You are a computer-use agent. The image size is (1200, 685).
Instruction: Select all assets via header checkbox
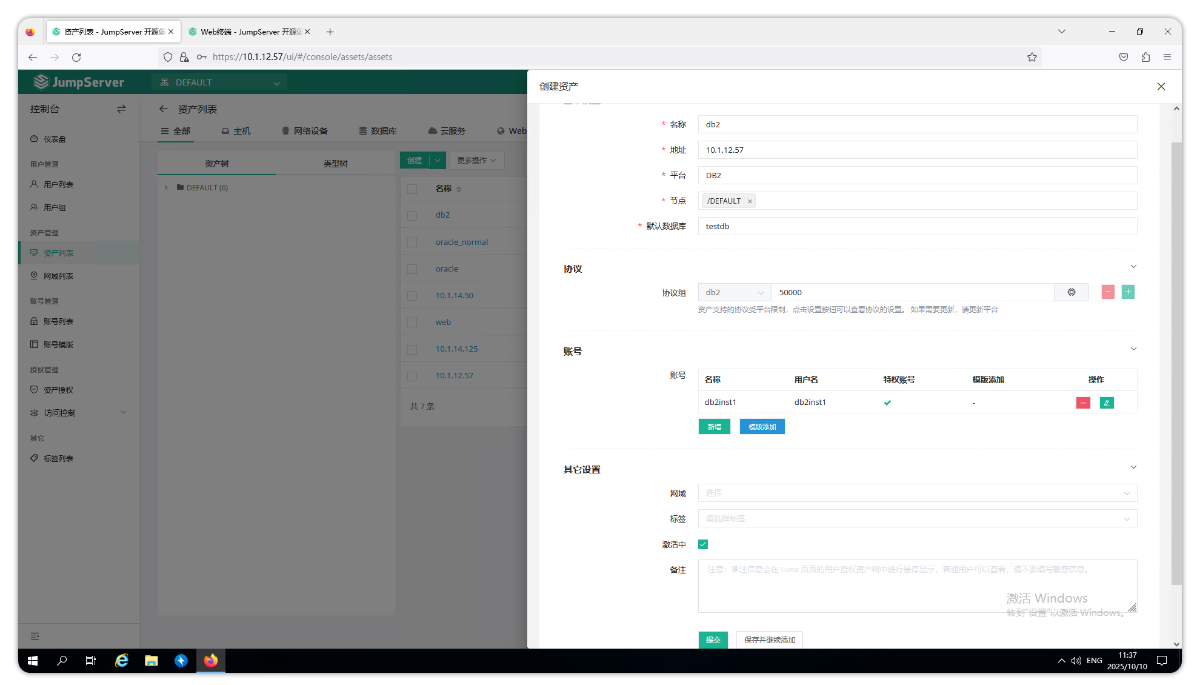coord(412,188)
